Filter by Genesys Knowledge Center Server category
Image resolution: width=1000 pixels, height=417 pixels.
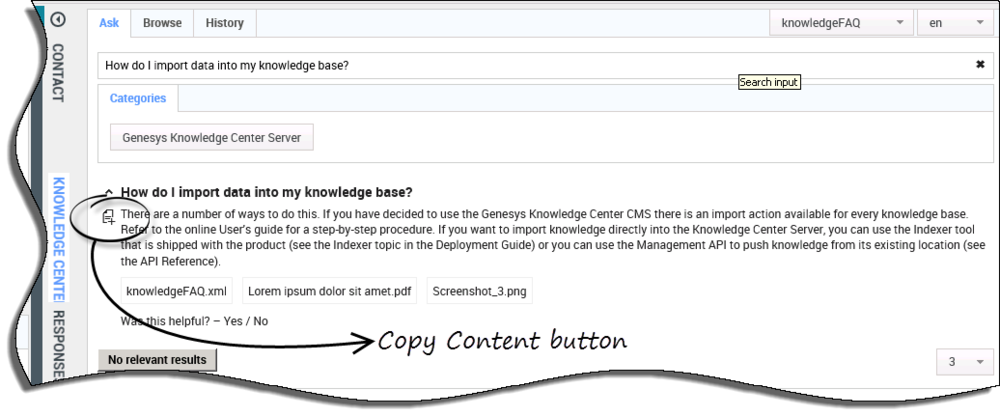point(212,137)
